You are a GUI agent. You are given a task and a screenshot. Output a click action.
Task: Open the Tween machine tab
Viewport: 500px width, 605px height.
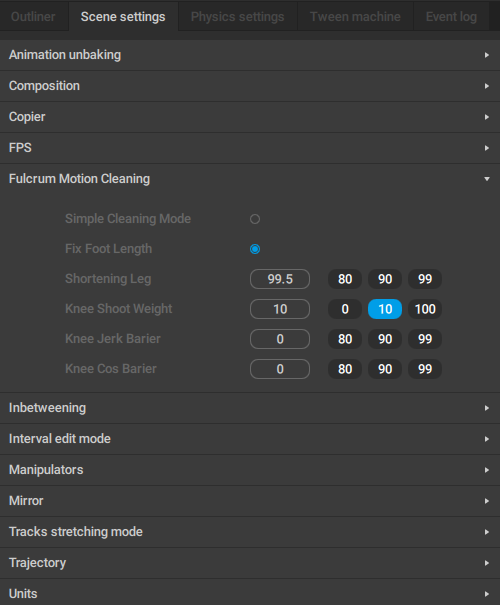(x=355, y=17)
